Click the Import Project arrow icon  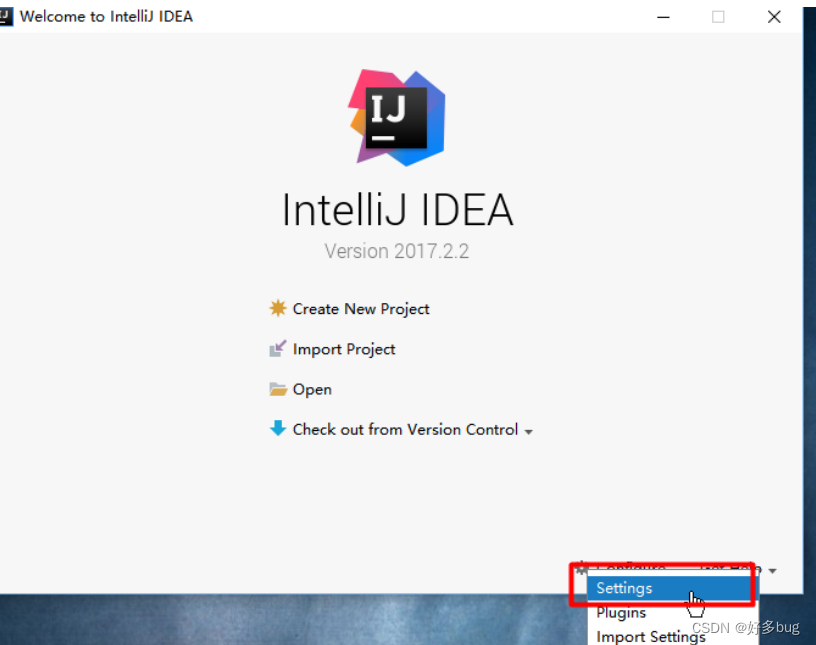[x=278, y=349]
